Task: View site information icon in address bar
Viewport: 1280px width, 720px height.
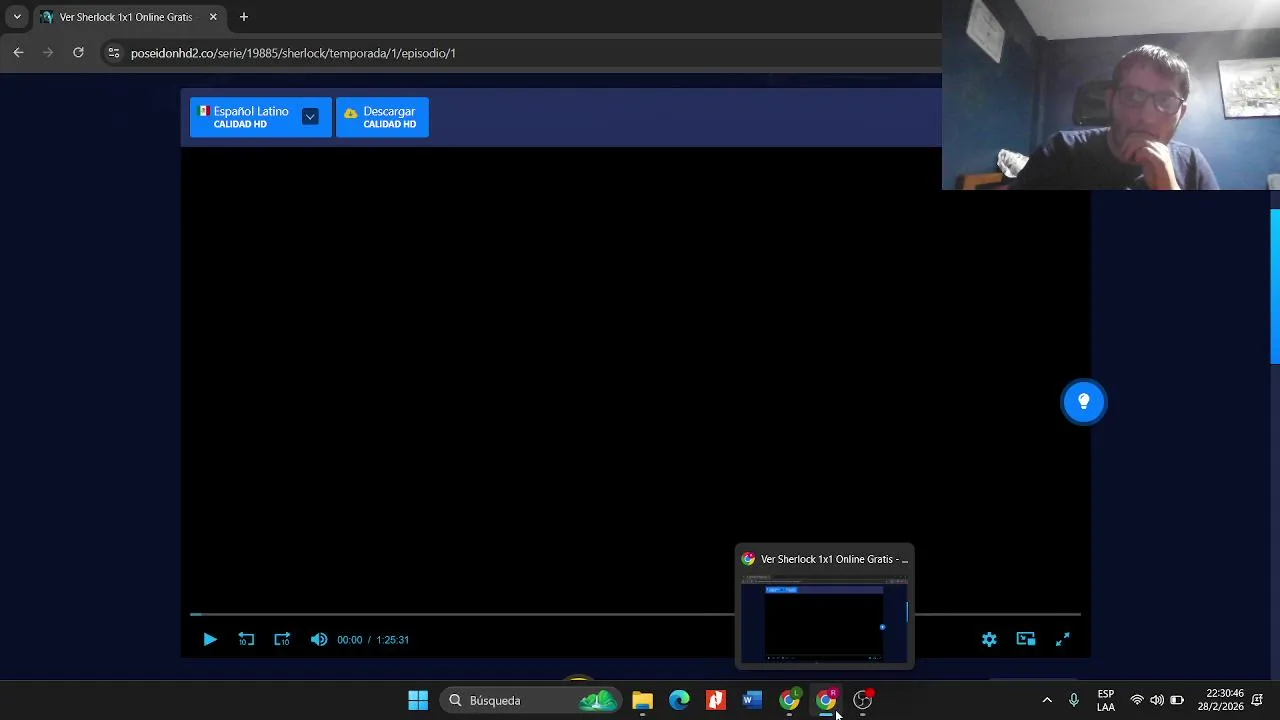Action: (113, 53)
